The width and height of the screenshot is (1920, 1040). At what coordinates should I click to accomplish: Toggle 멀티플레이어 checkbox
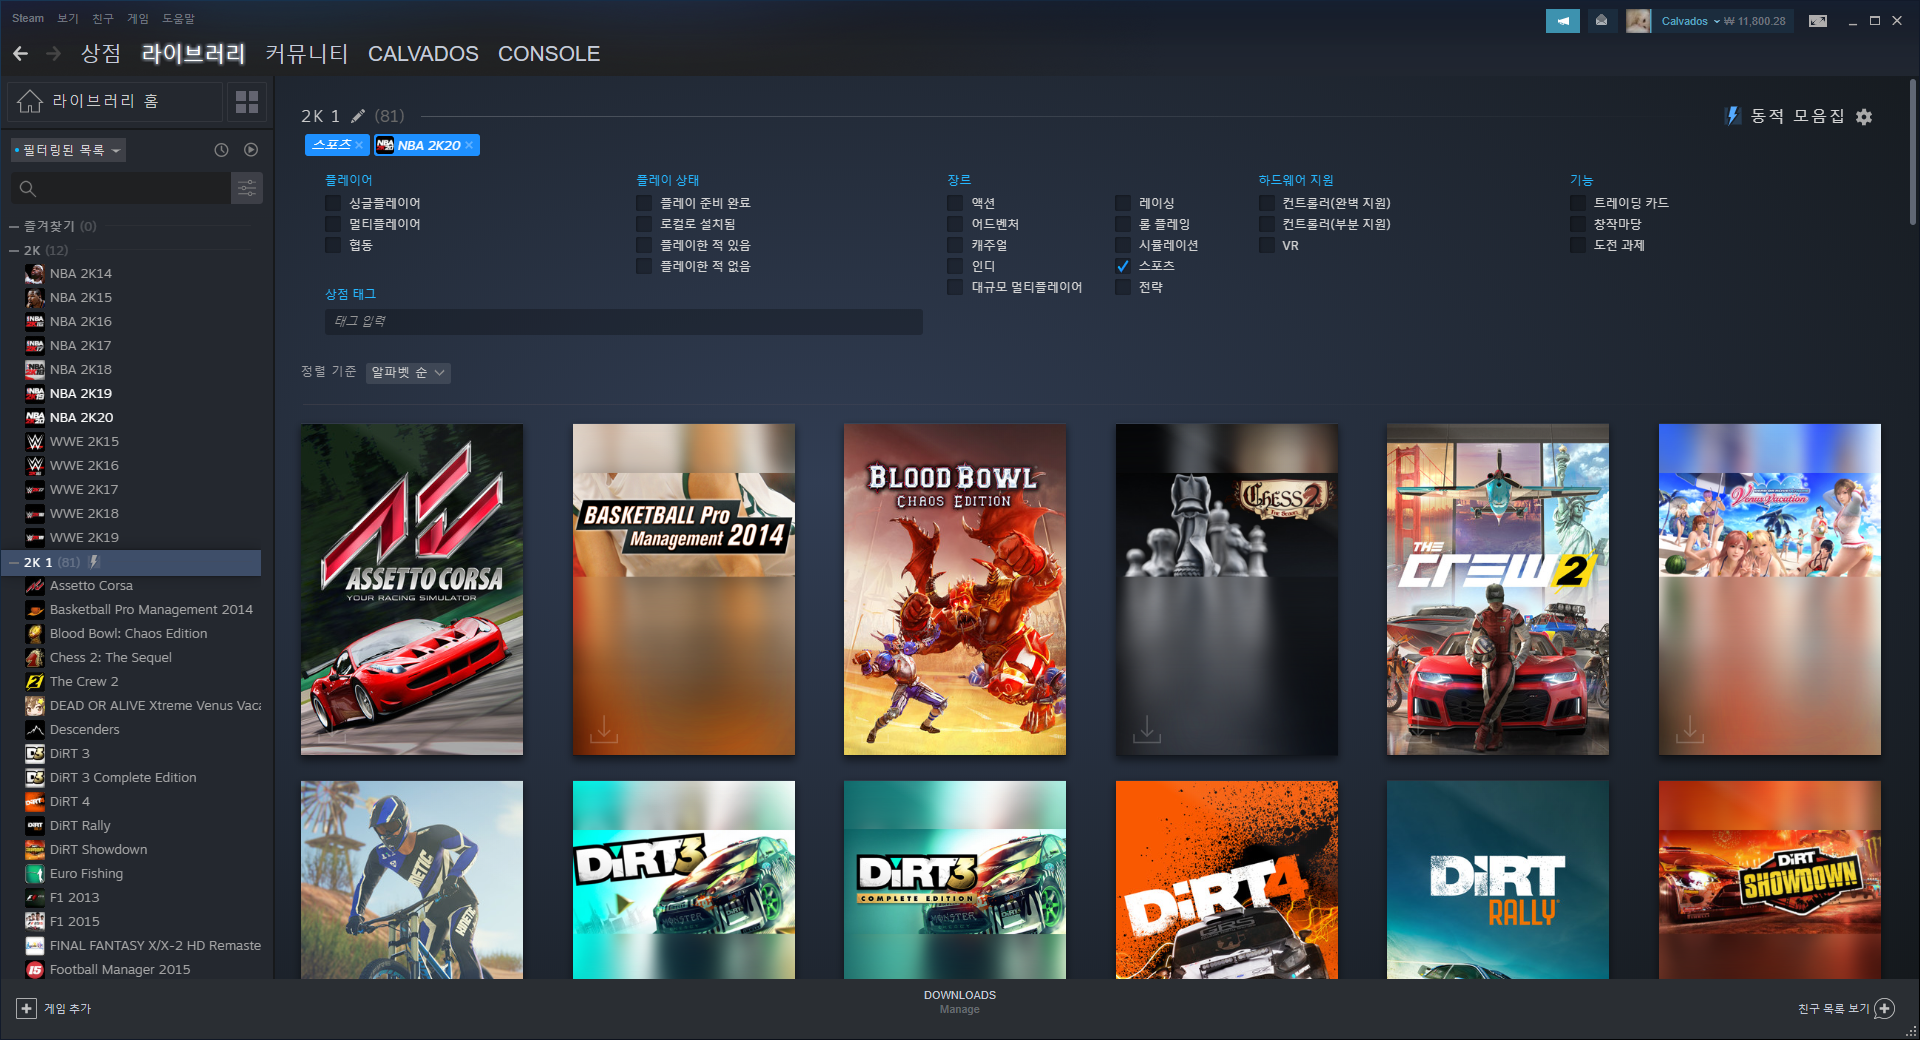click(333, 224)
